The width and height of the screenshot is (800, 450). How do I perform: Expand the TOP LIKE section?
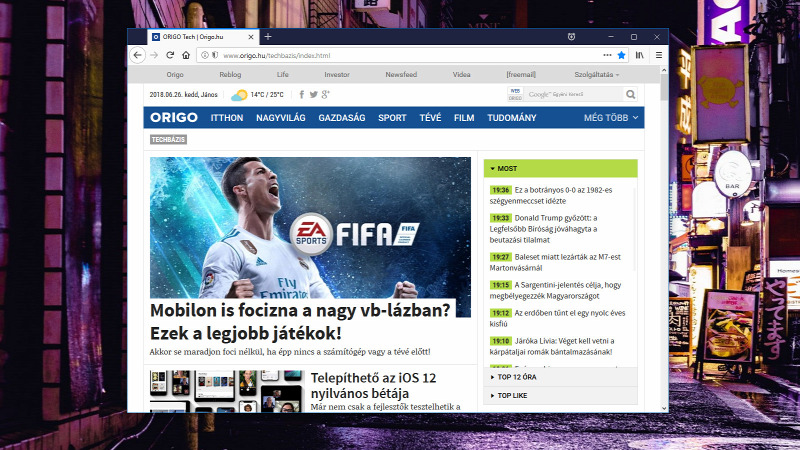click(560, 395)
